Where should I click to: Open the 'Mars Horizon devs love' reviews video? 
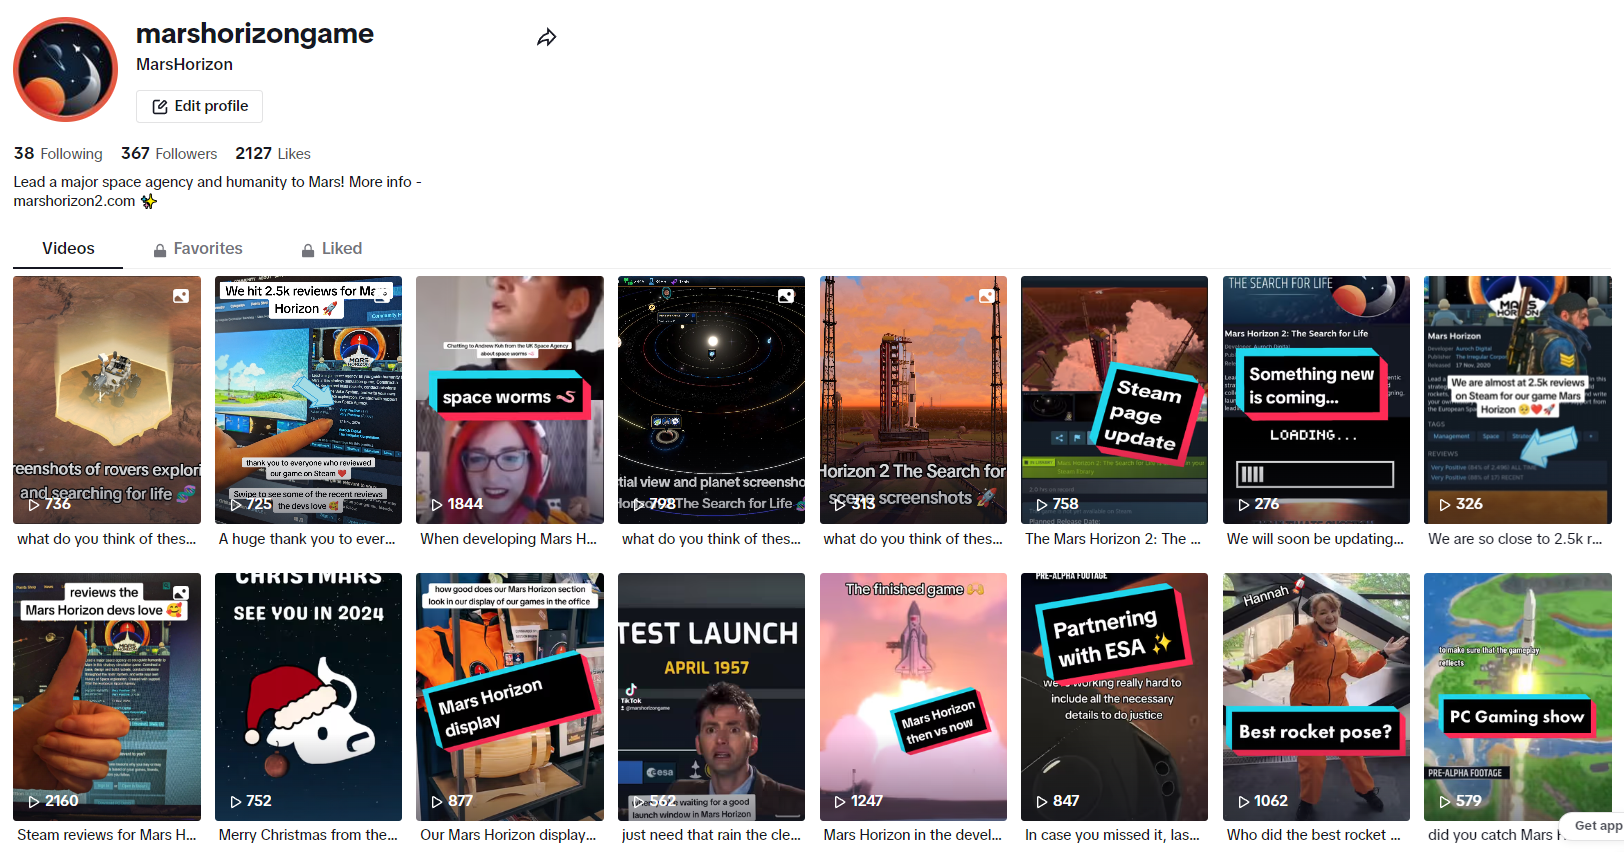click(x=107, y=697)
